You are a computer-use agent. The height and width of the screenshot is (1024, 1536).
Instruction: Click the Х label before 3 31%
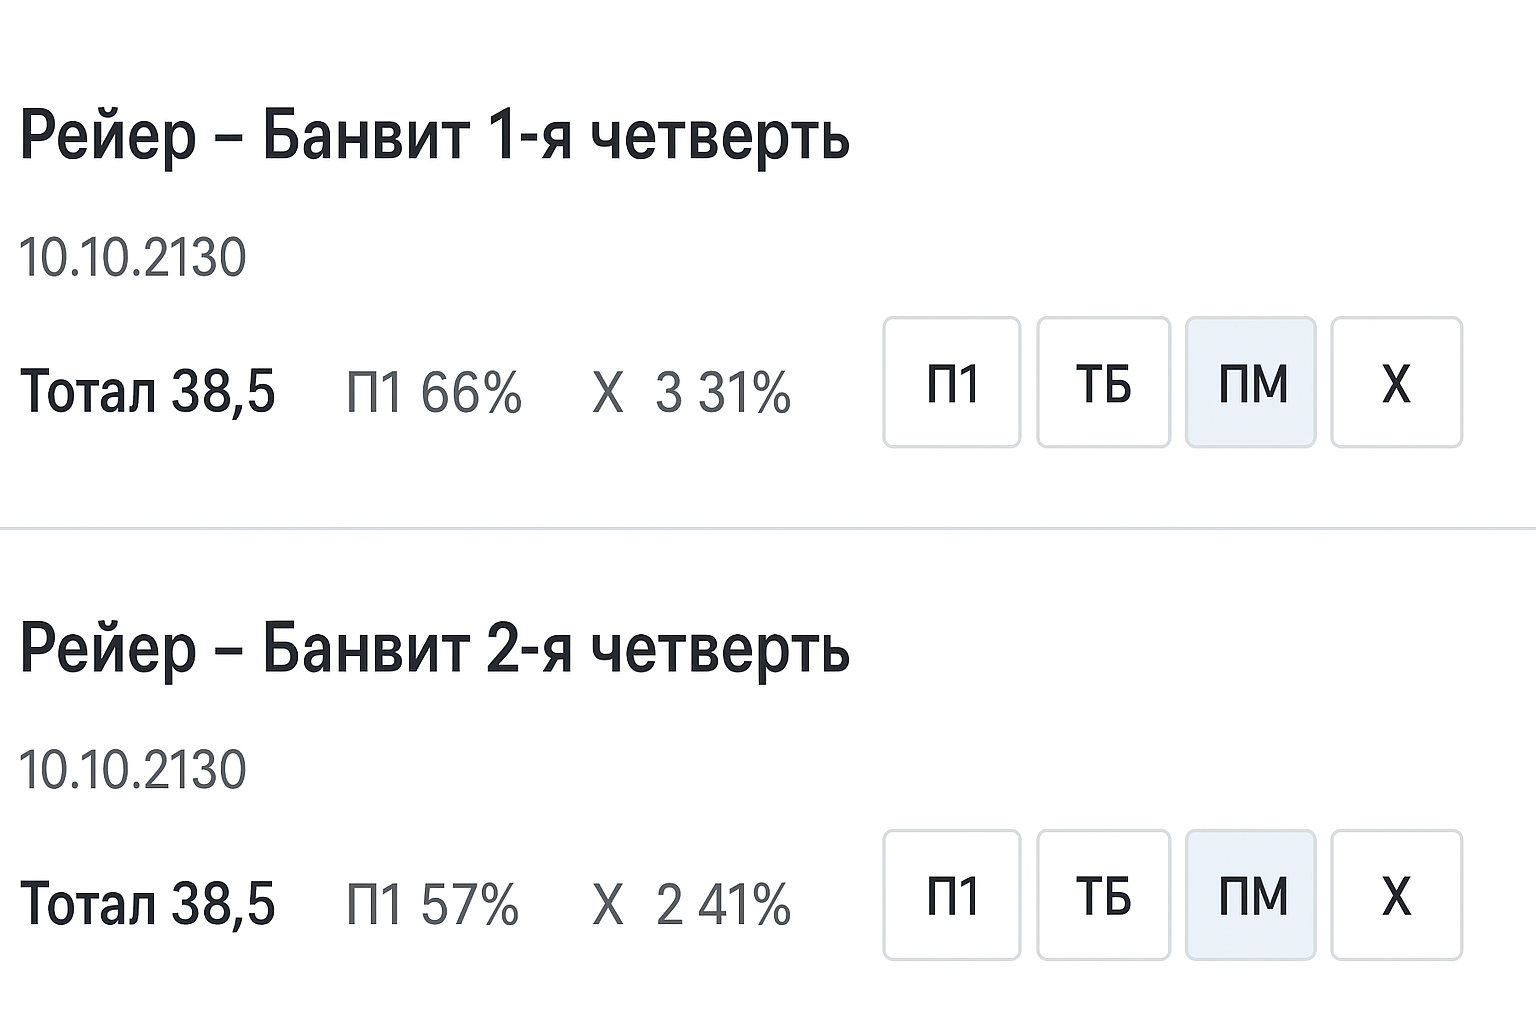tap(608, 392)
